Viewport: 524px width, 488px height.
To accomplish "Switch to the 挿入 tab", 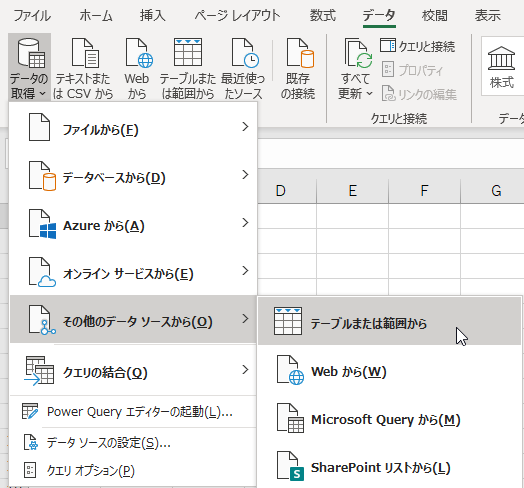I will coord(153,16).
